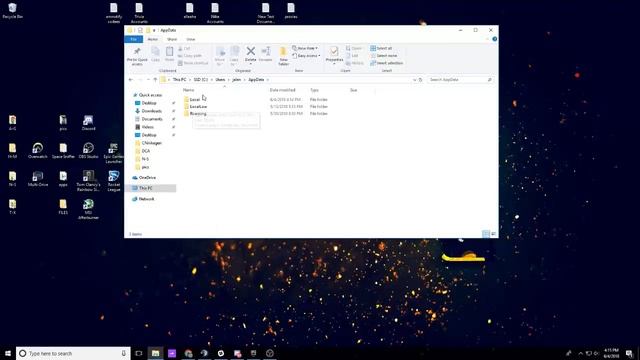Viewport: 640px width, 360px height.
Task: Sort by the Name column header
Action: tap(188, 90)
